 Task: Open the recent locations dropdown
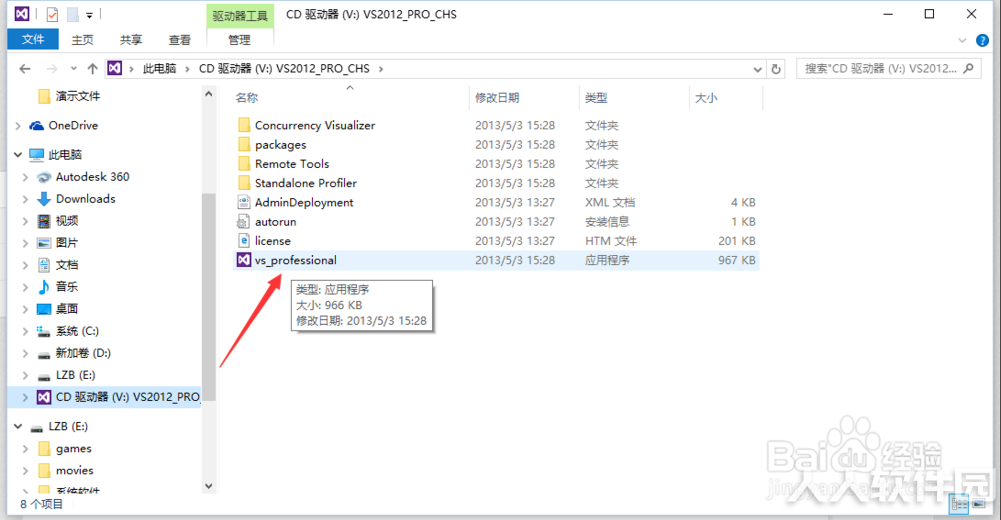pyautogui.click(x=73, y=68)
